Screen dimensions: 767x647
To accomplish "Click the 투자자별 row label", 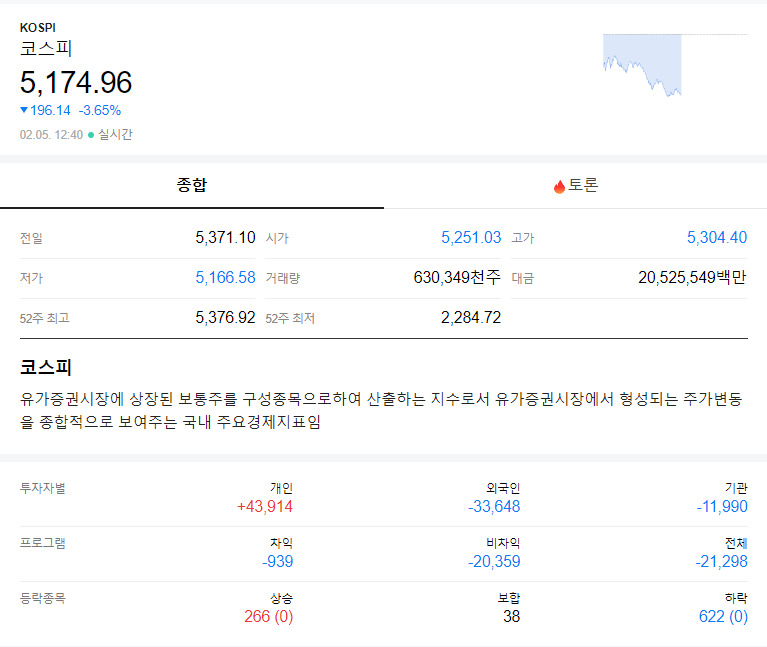I will pos(43,488).
